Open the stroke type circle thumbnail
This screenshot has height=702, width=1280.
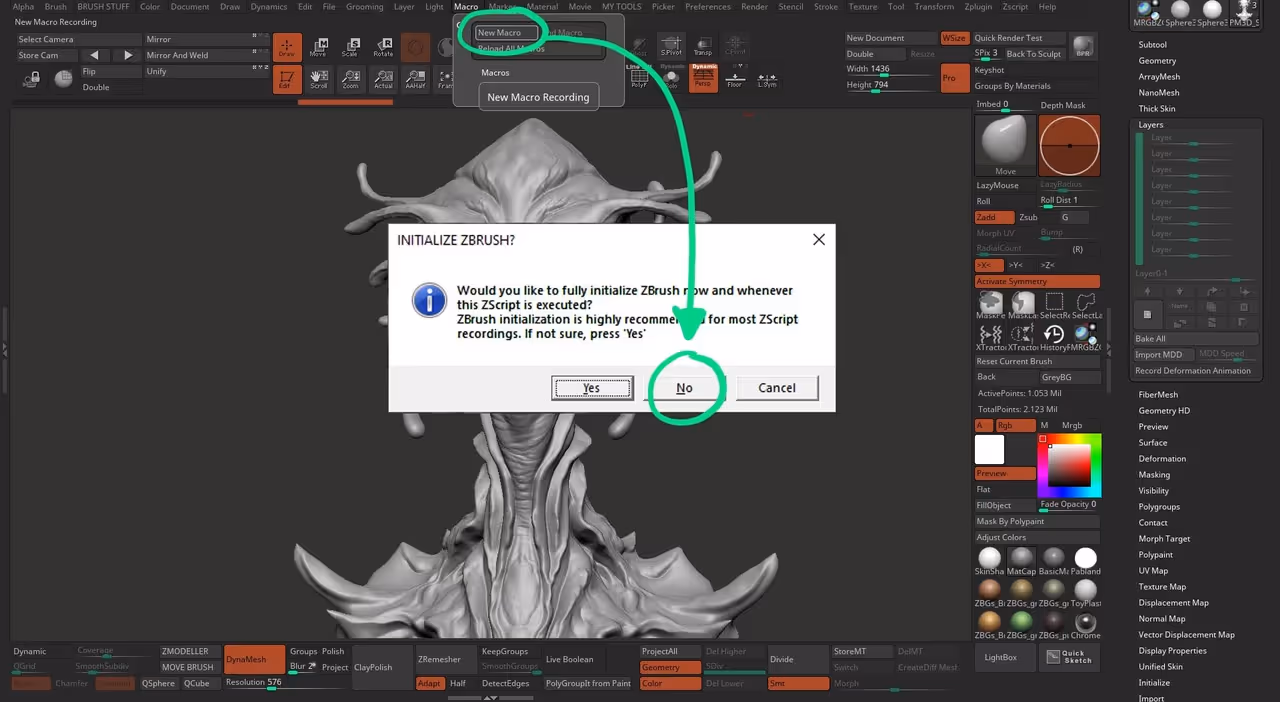tap(1069, 145)
